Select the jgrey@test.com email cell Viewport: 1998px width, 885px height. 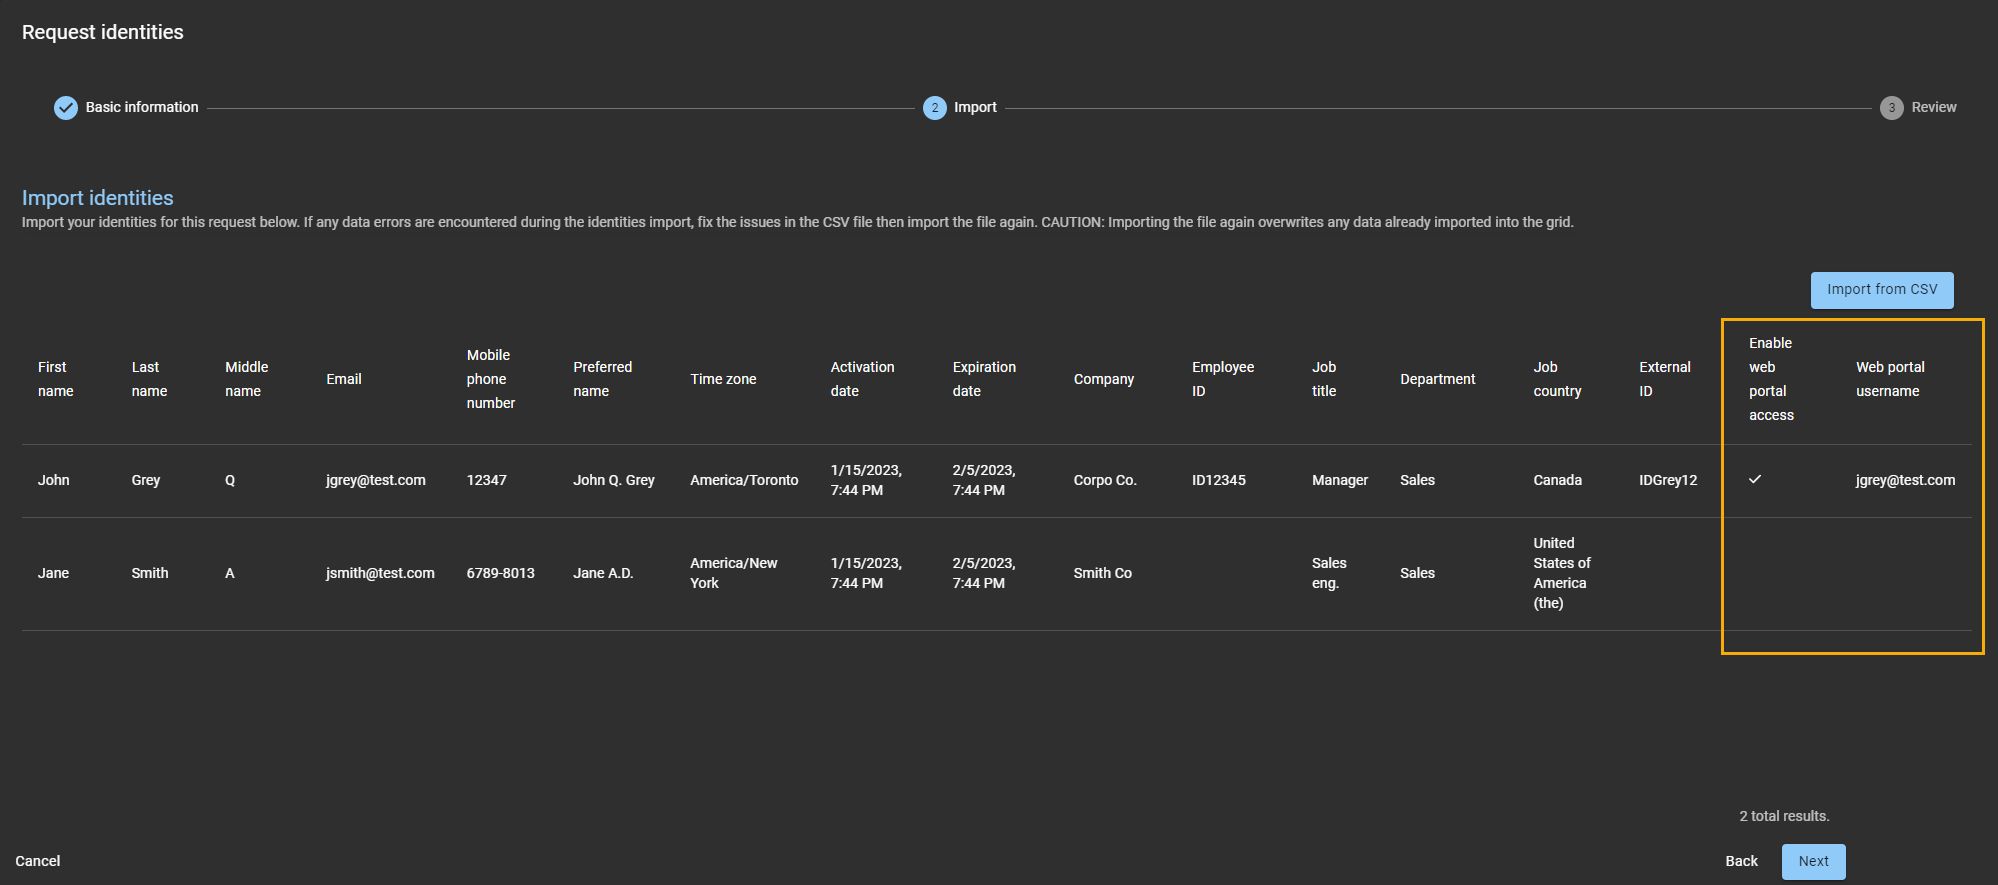(376, 480)
